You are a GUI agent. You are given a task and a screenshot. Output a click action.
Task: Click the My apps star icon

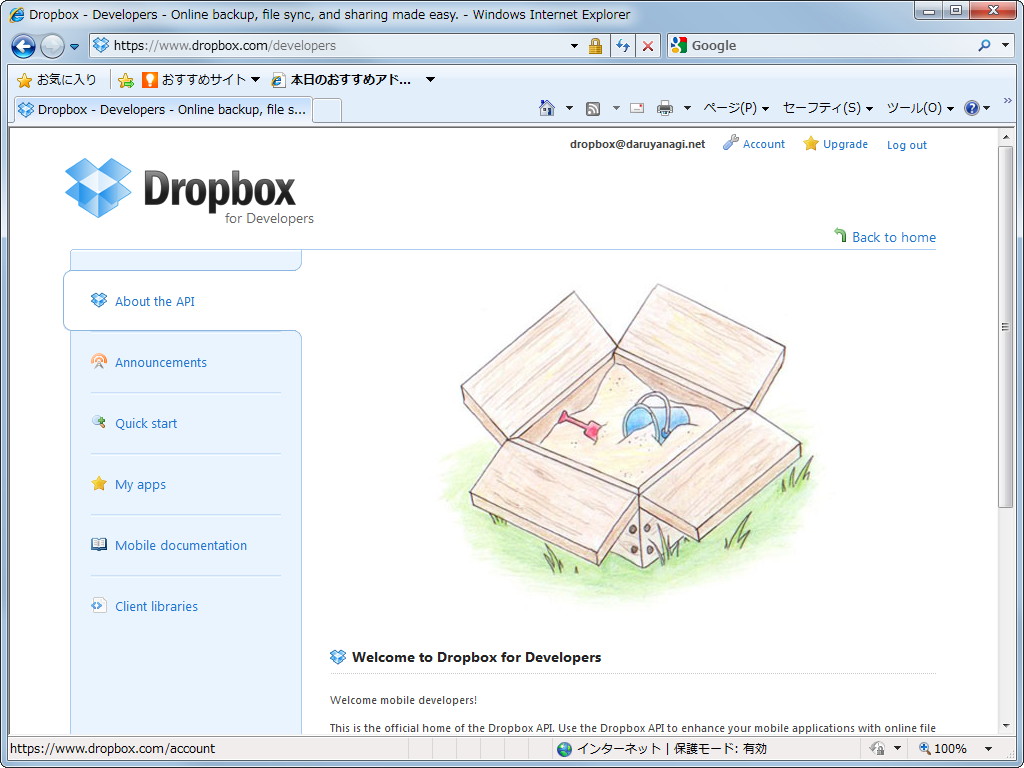click(99, 483)
